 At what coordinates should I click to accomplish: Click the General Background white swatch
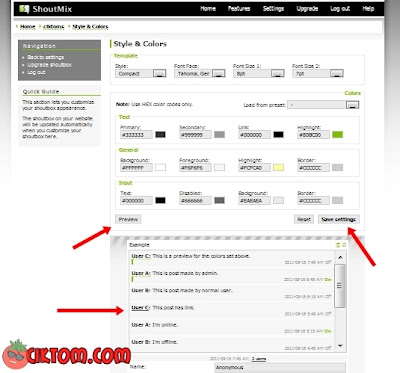pos(160,168)
